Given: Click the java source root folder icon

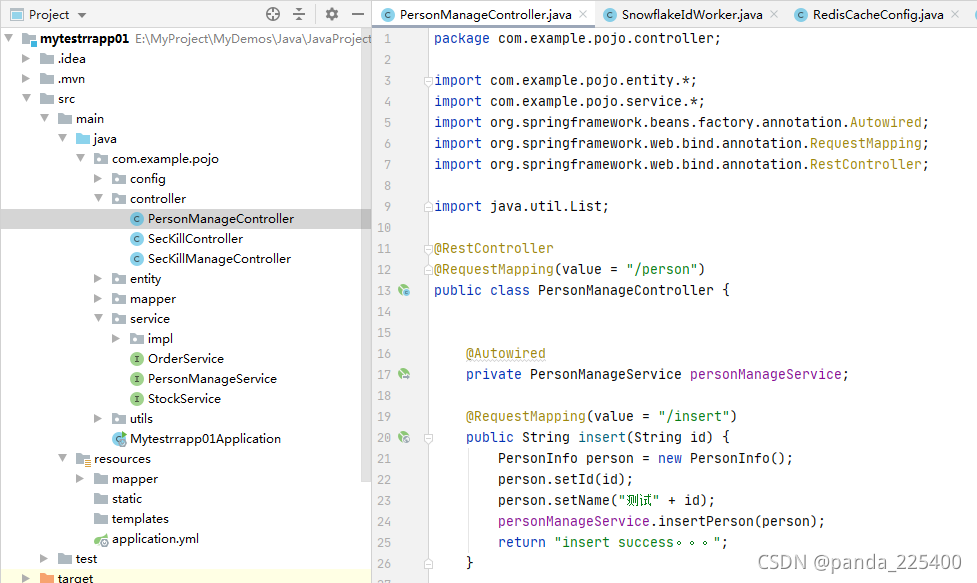Looking at the screenshot, I should (83, 138).
